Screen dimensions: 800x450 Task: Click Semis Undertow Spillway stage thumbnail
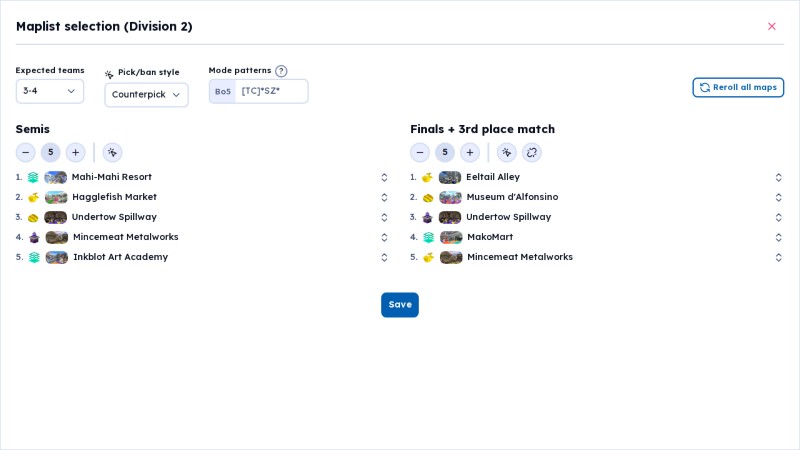56,217
